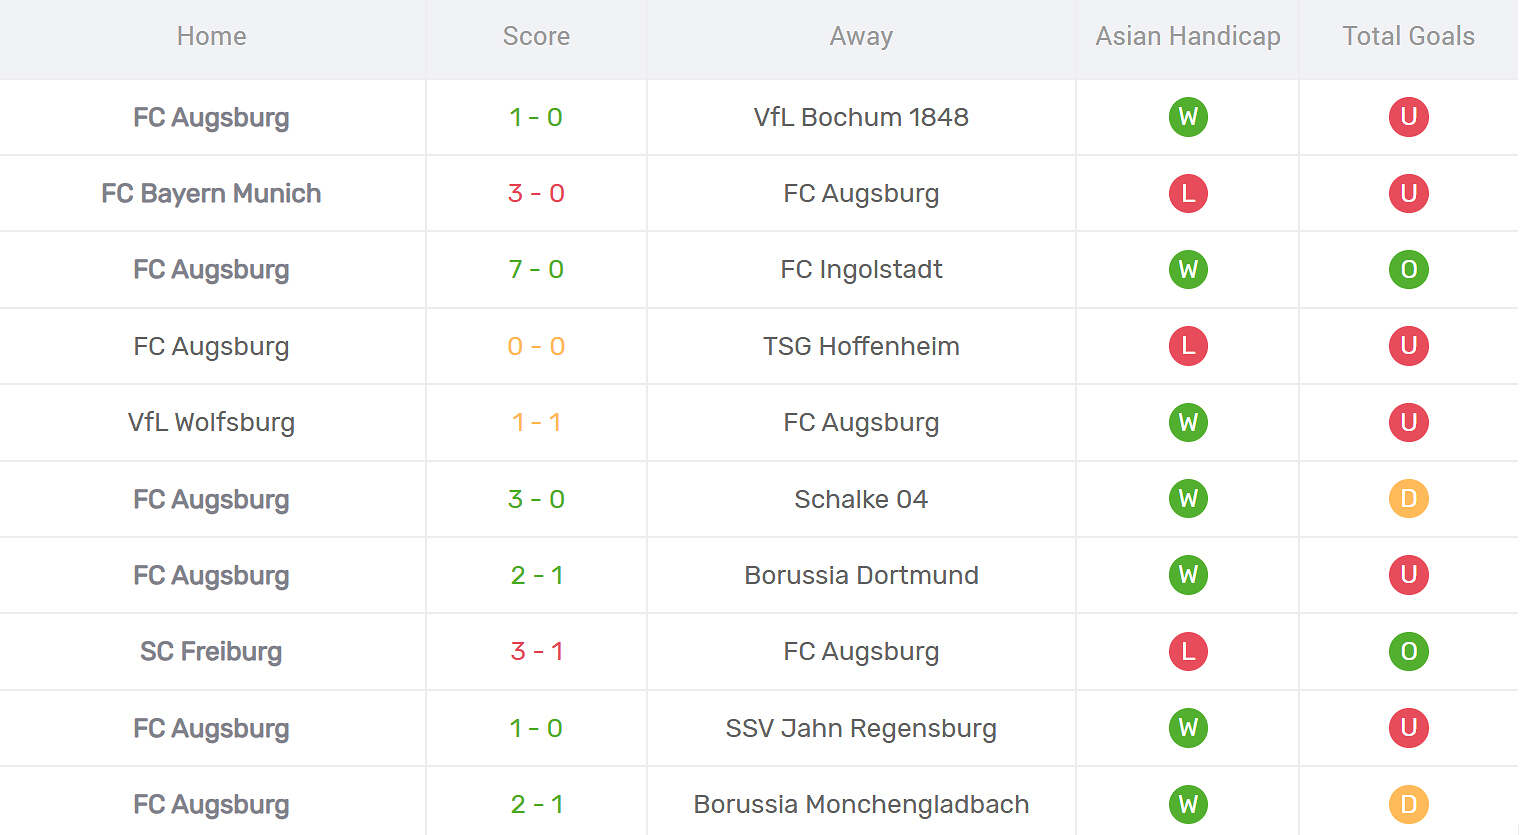Click orange D badge in Monchengladbach row
Image resolution: width=1521 pixels, height=835 pixels.
coord(1408,804)
